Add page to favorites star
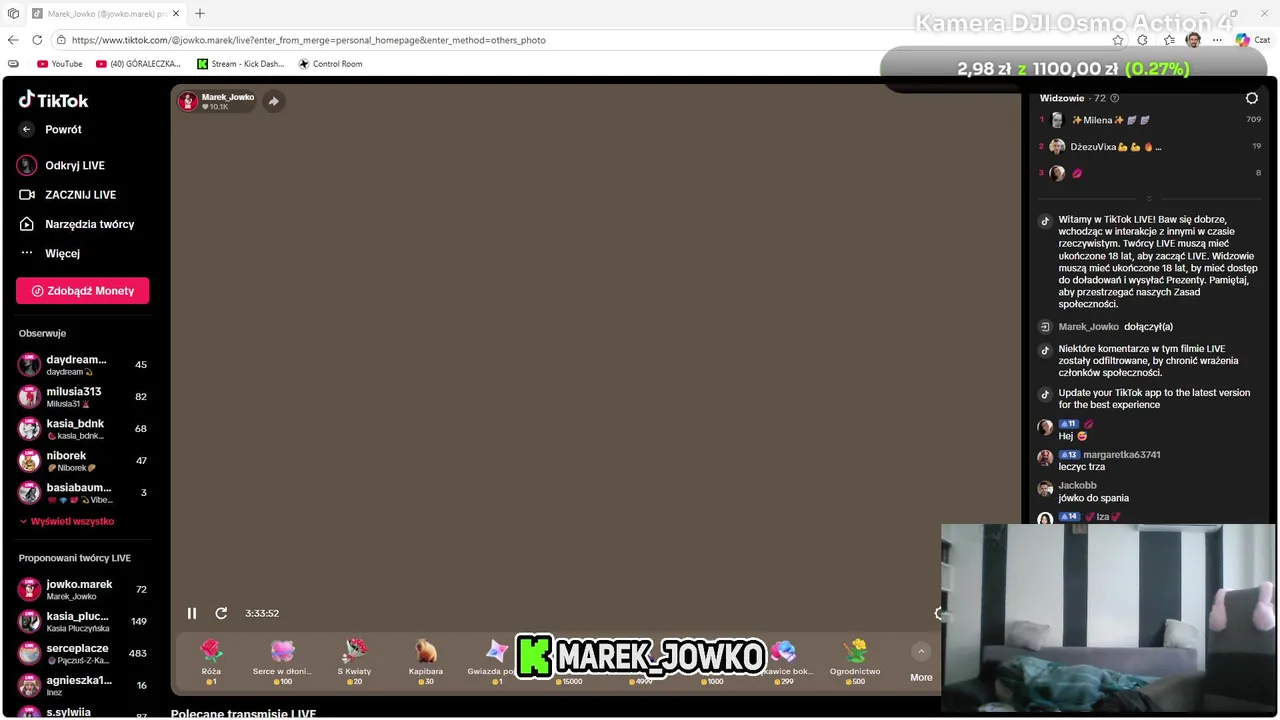The height and width of the screenshot is (720, 1280). tap(1118, 40)
